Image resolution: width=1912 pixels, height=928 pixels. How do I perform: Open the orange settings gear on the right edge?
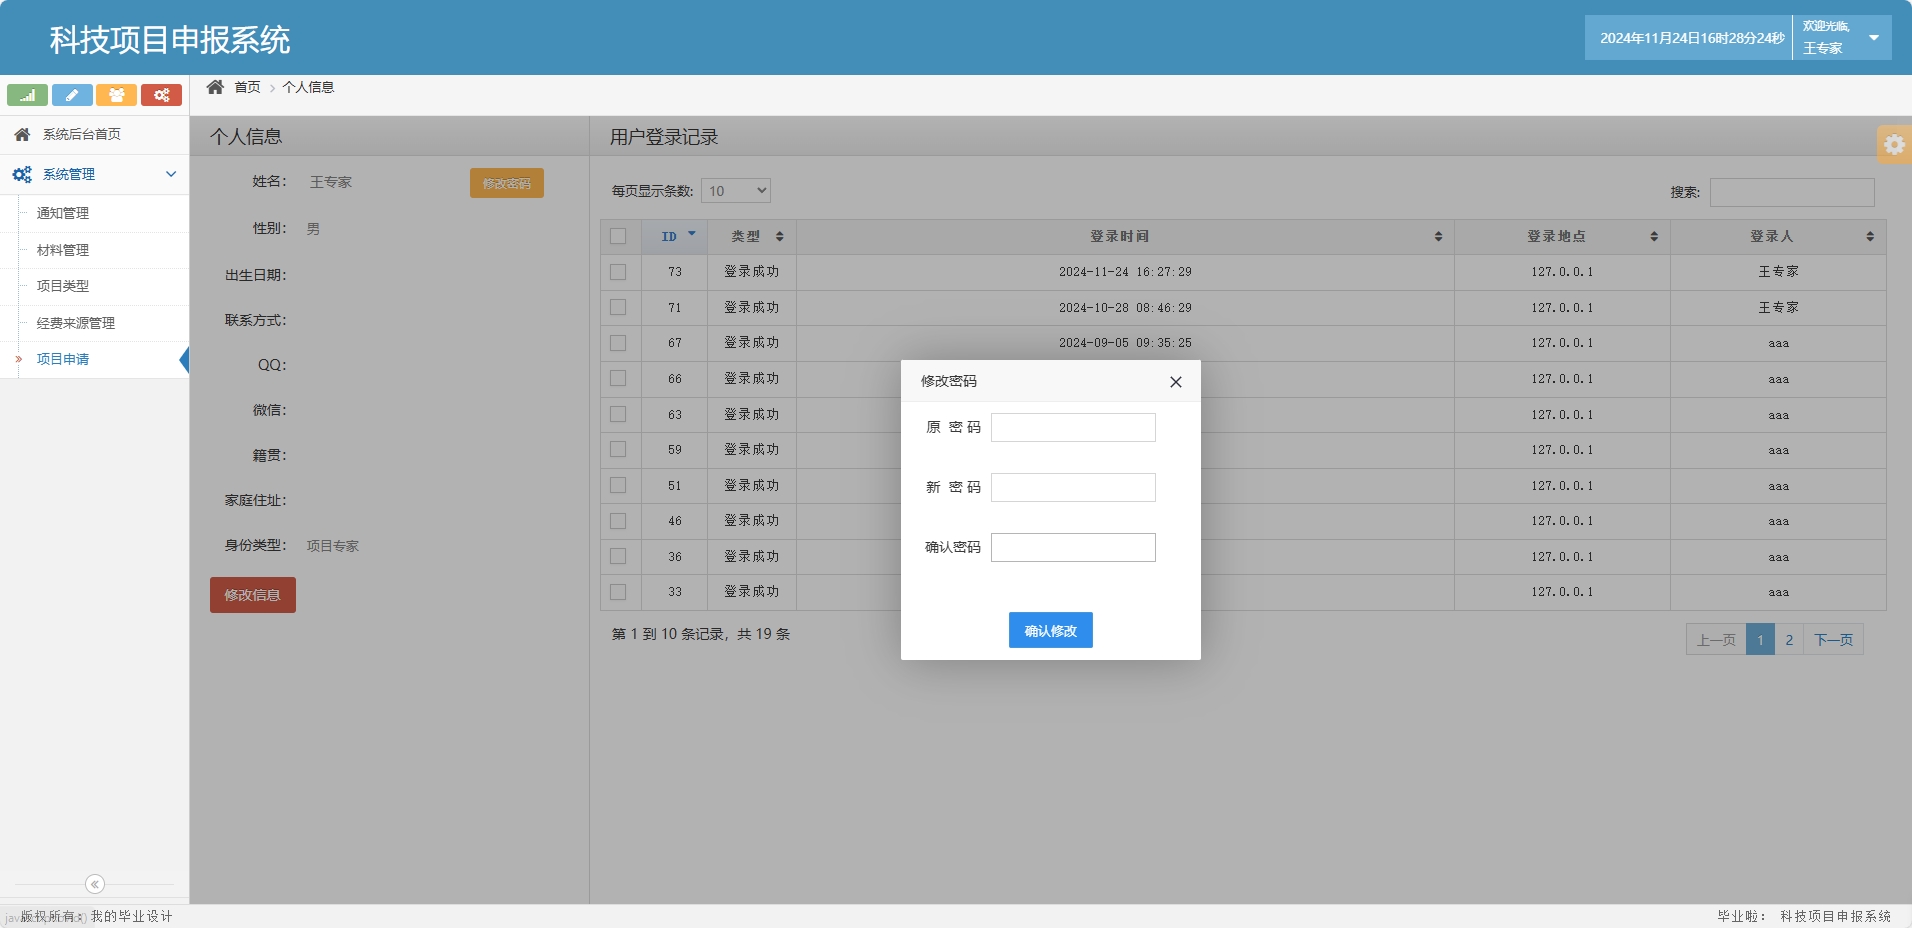1894,144
